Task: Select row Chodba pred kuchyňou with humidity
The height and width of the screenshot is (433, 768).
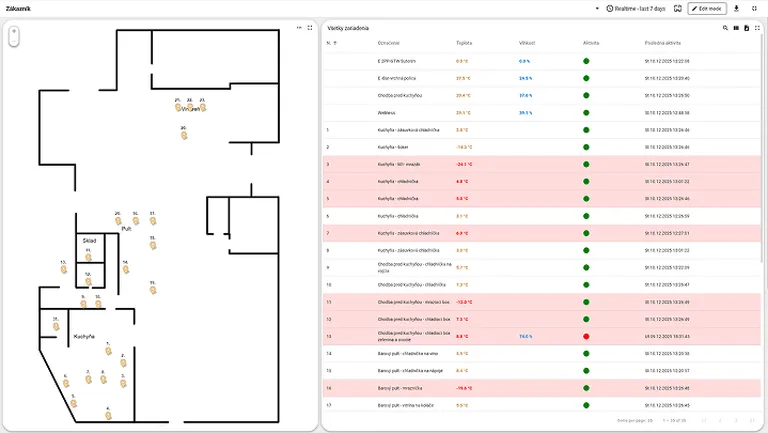Action: pyautogui.click(x=542, y=96)
